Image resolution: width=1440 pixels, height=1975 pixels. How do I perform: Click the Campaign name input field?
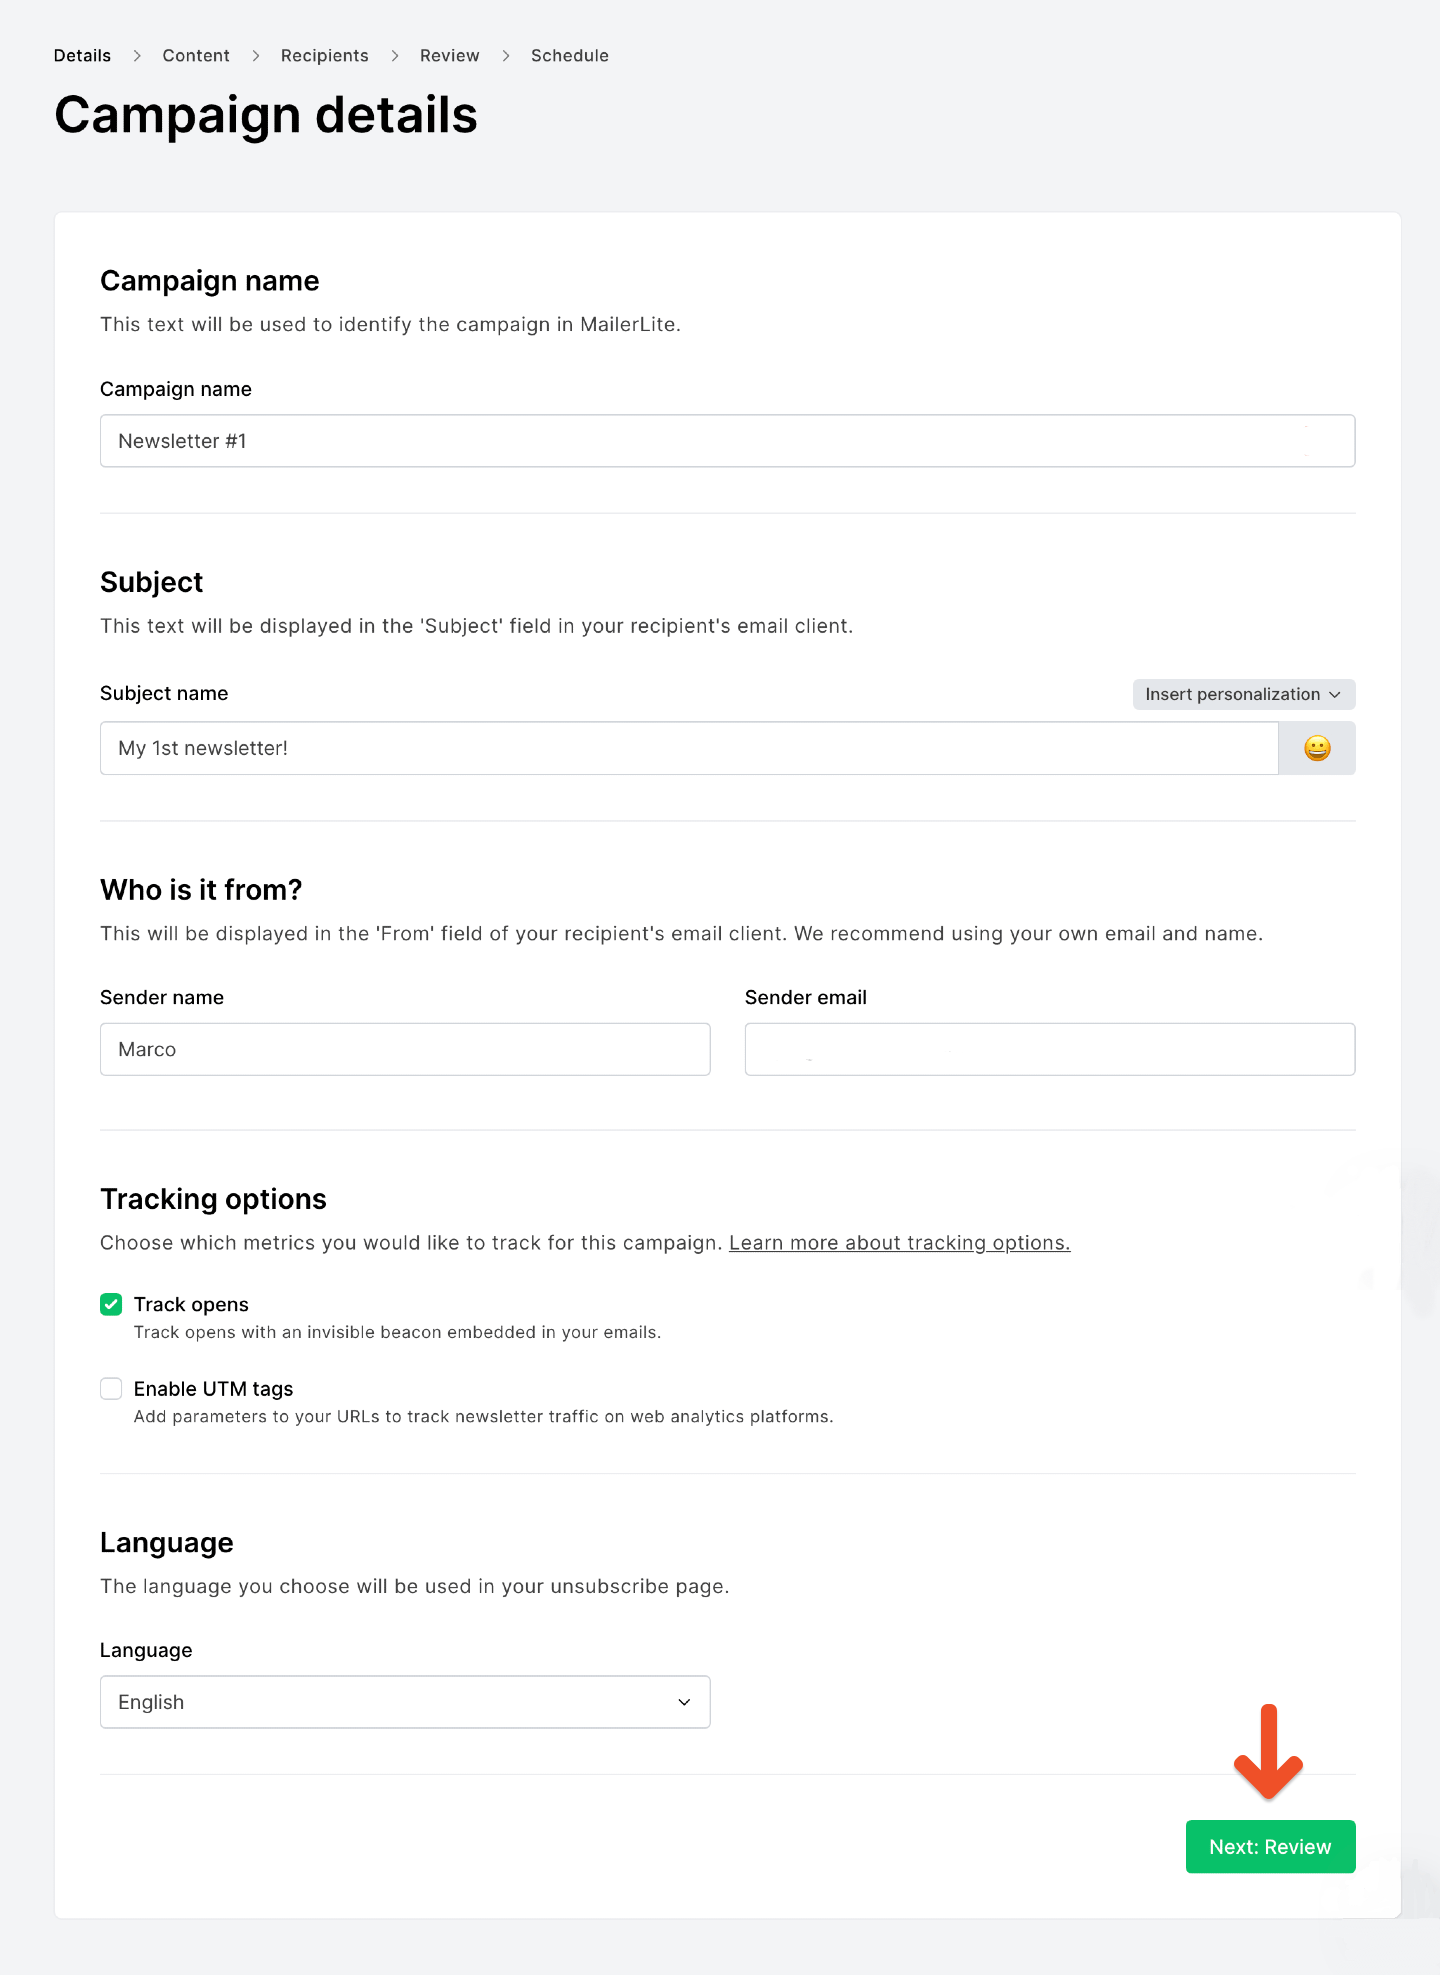pyautogui.click(x=727, y=441)
